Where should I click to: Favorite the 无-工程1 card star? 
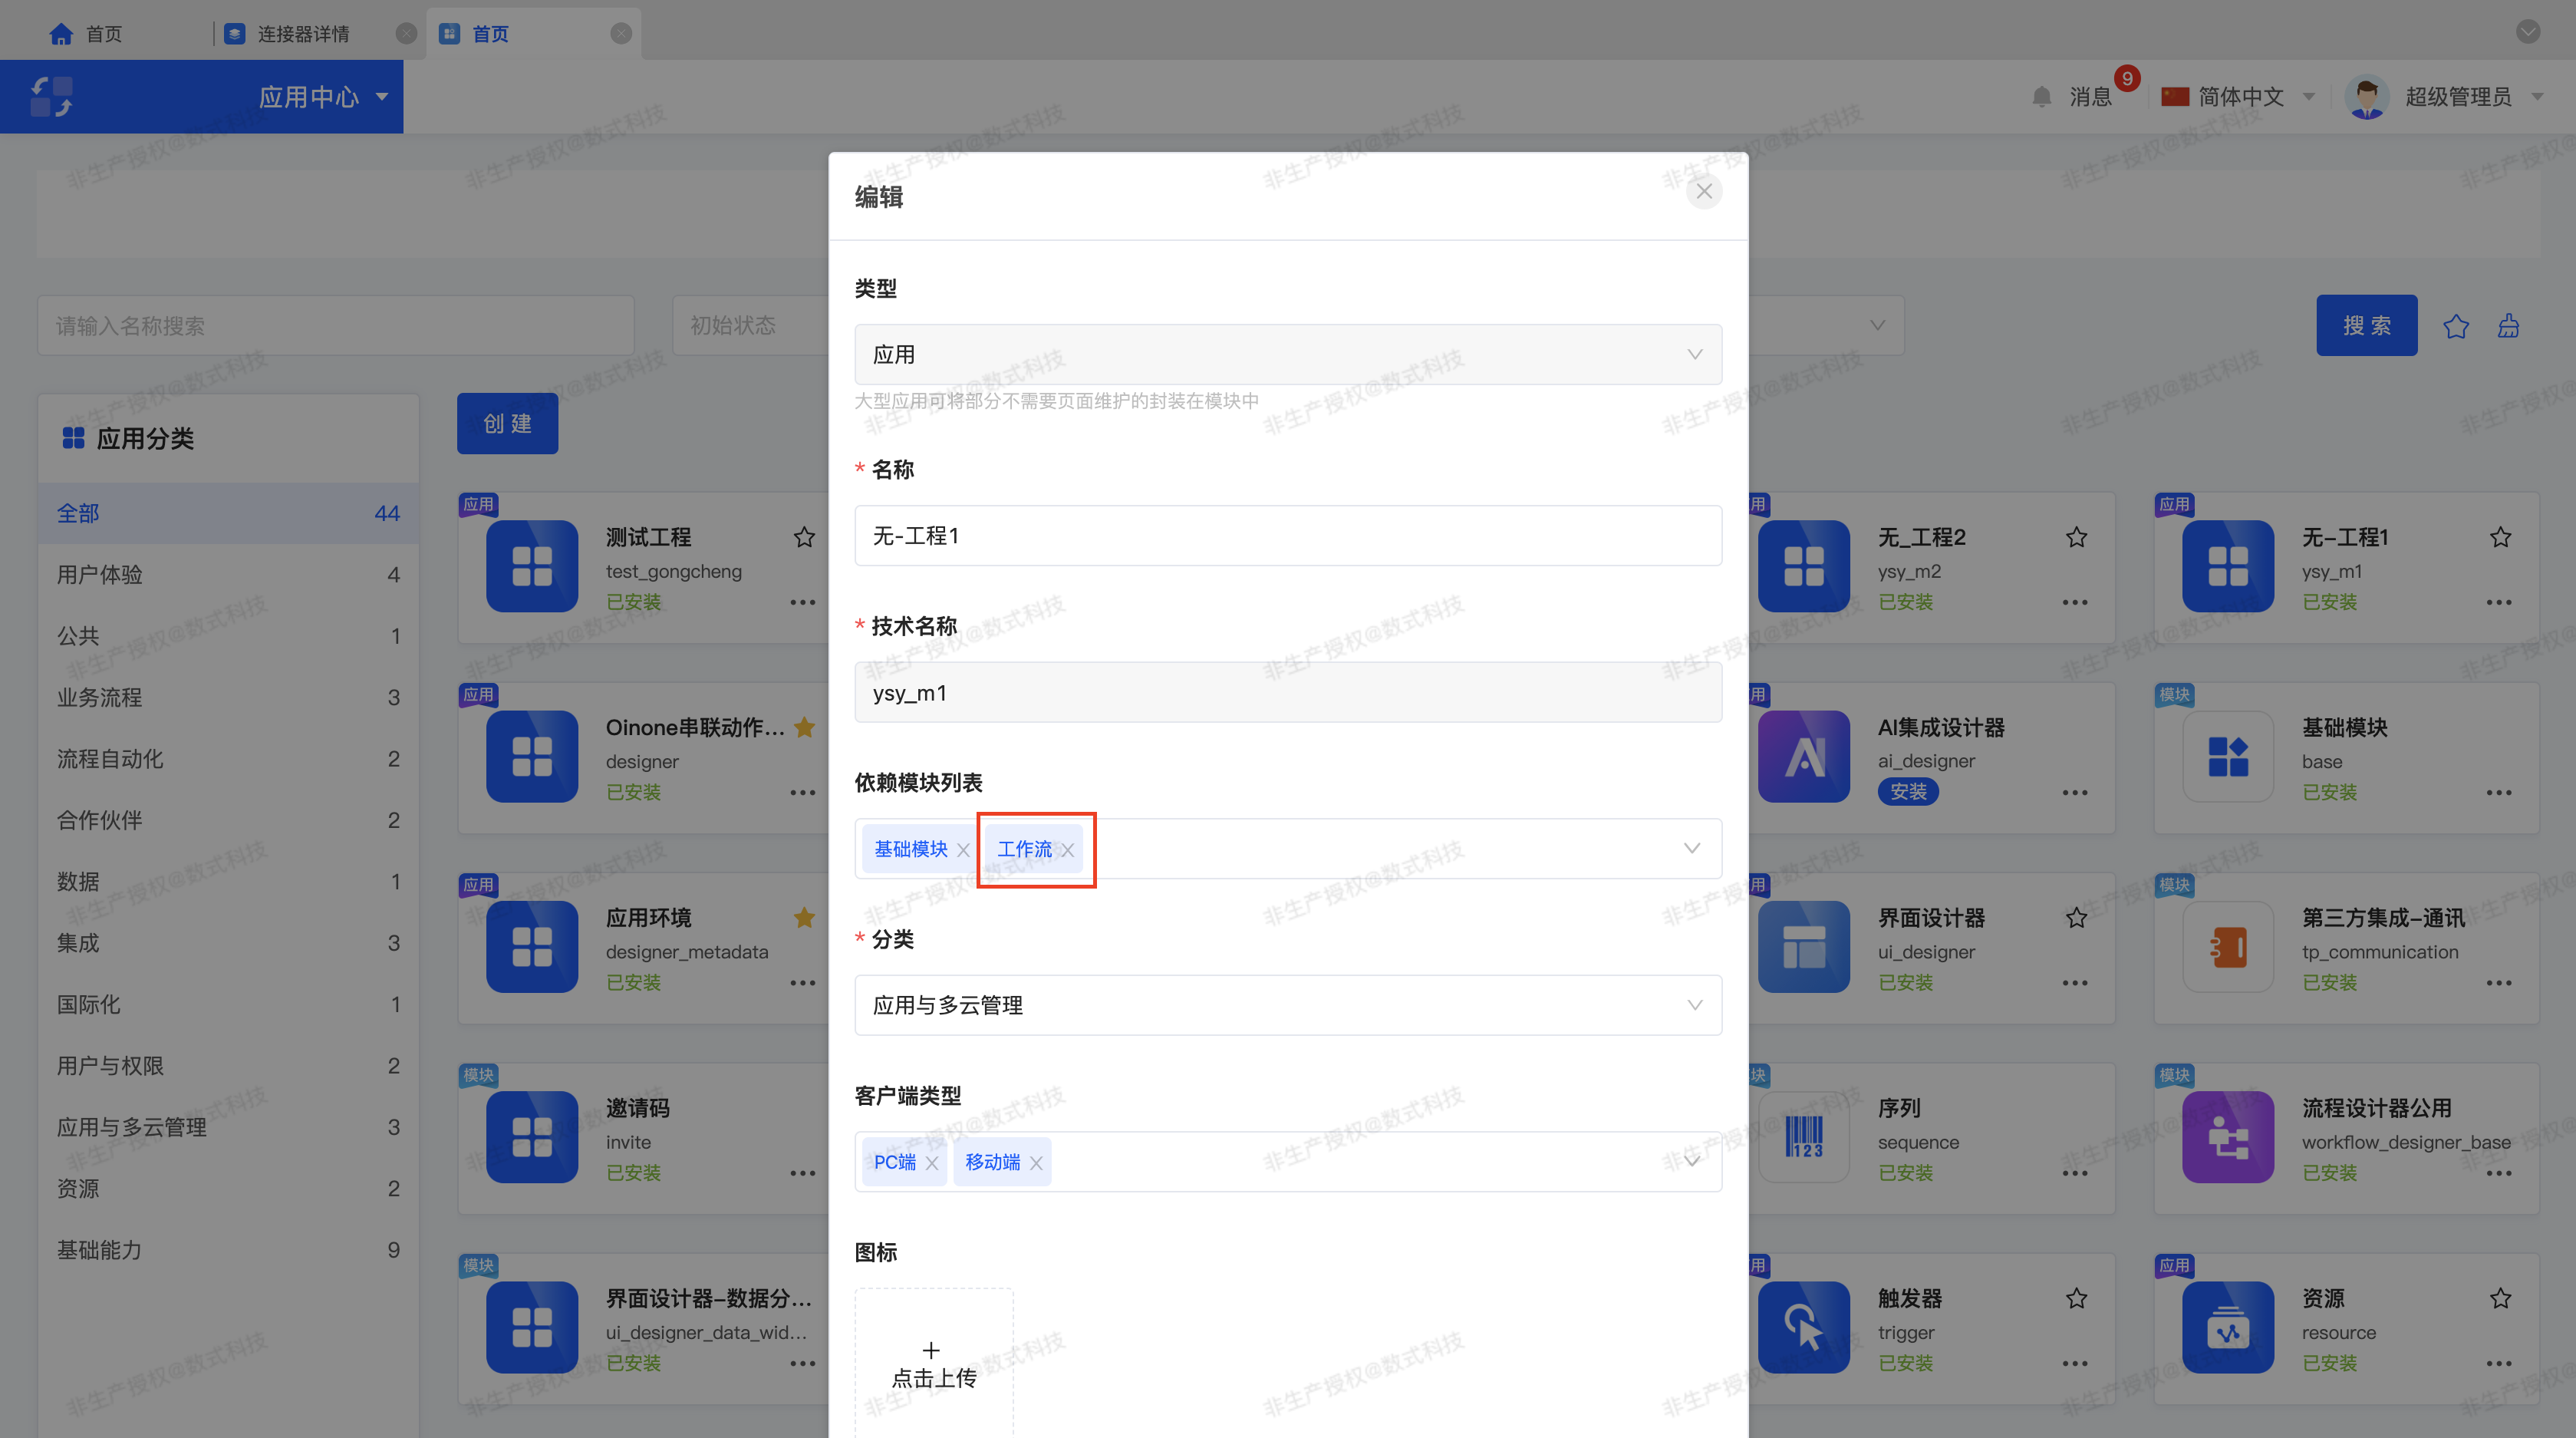tap(2500, 538)
